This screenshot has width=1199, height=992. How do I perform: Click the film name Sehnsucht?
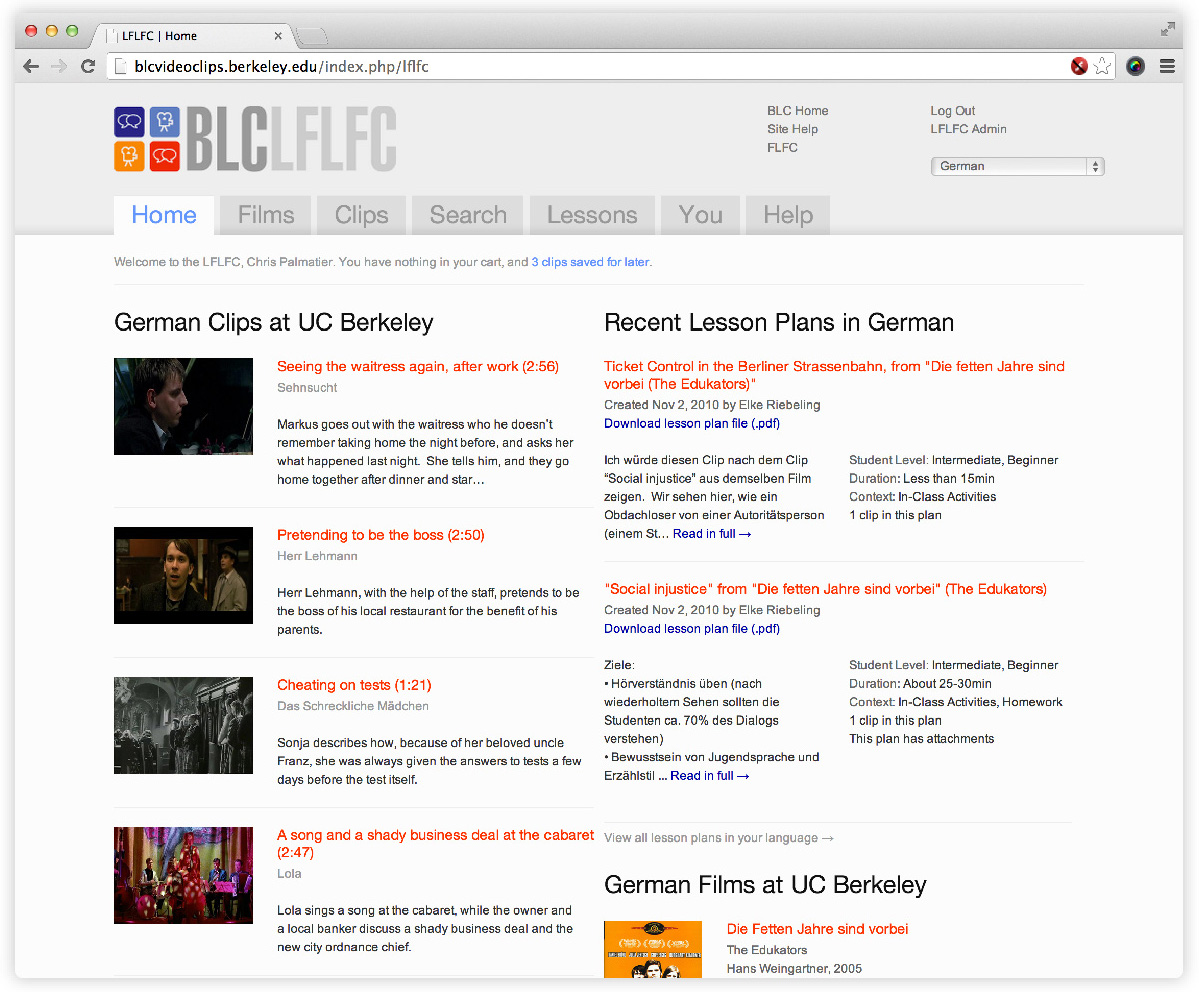[x=307, y=388]
